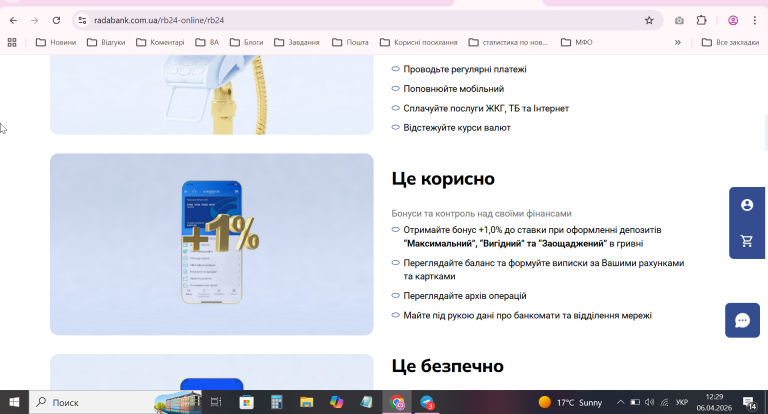Viewport: 768px width, 414px height.
Task: Open the Новини bookmarks folder
Action: click(56, 43)
